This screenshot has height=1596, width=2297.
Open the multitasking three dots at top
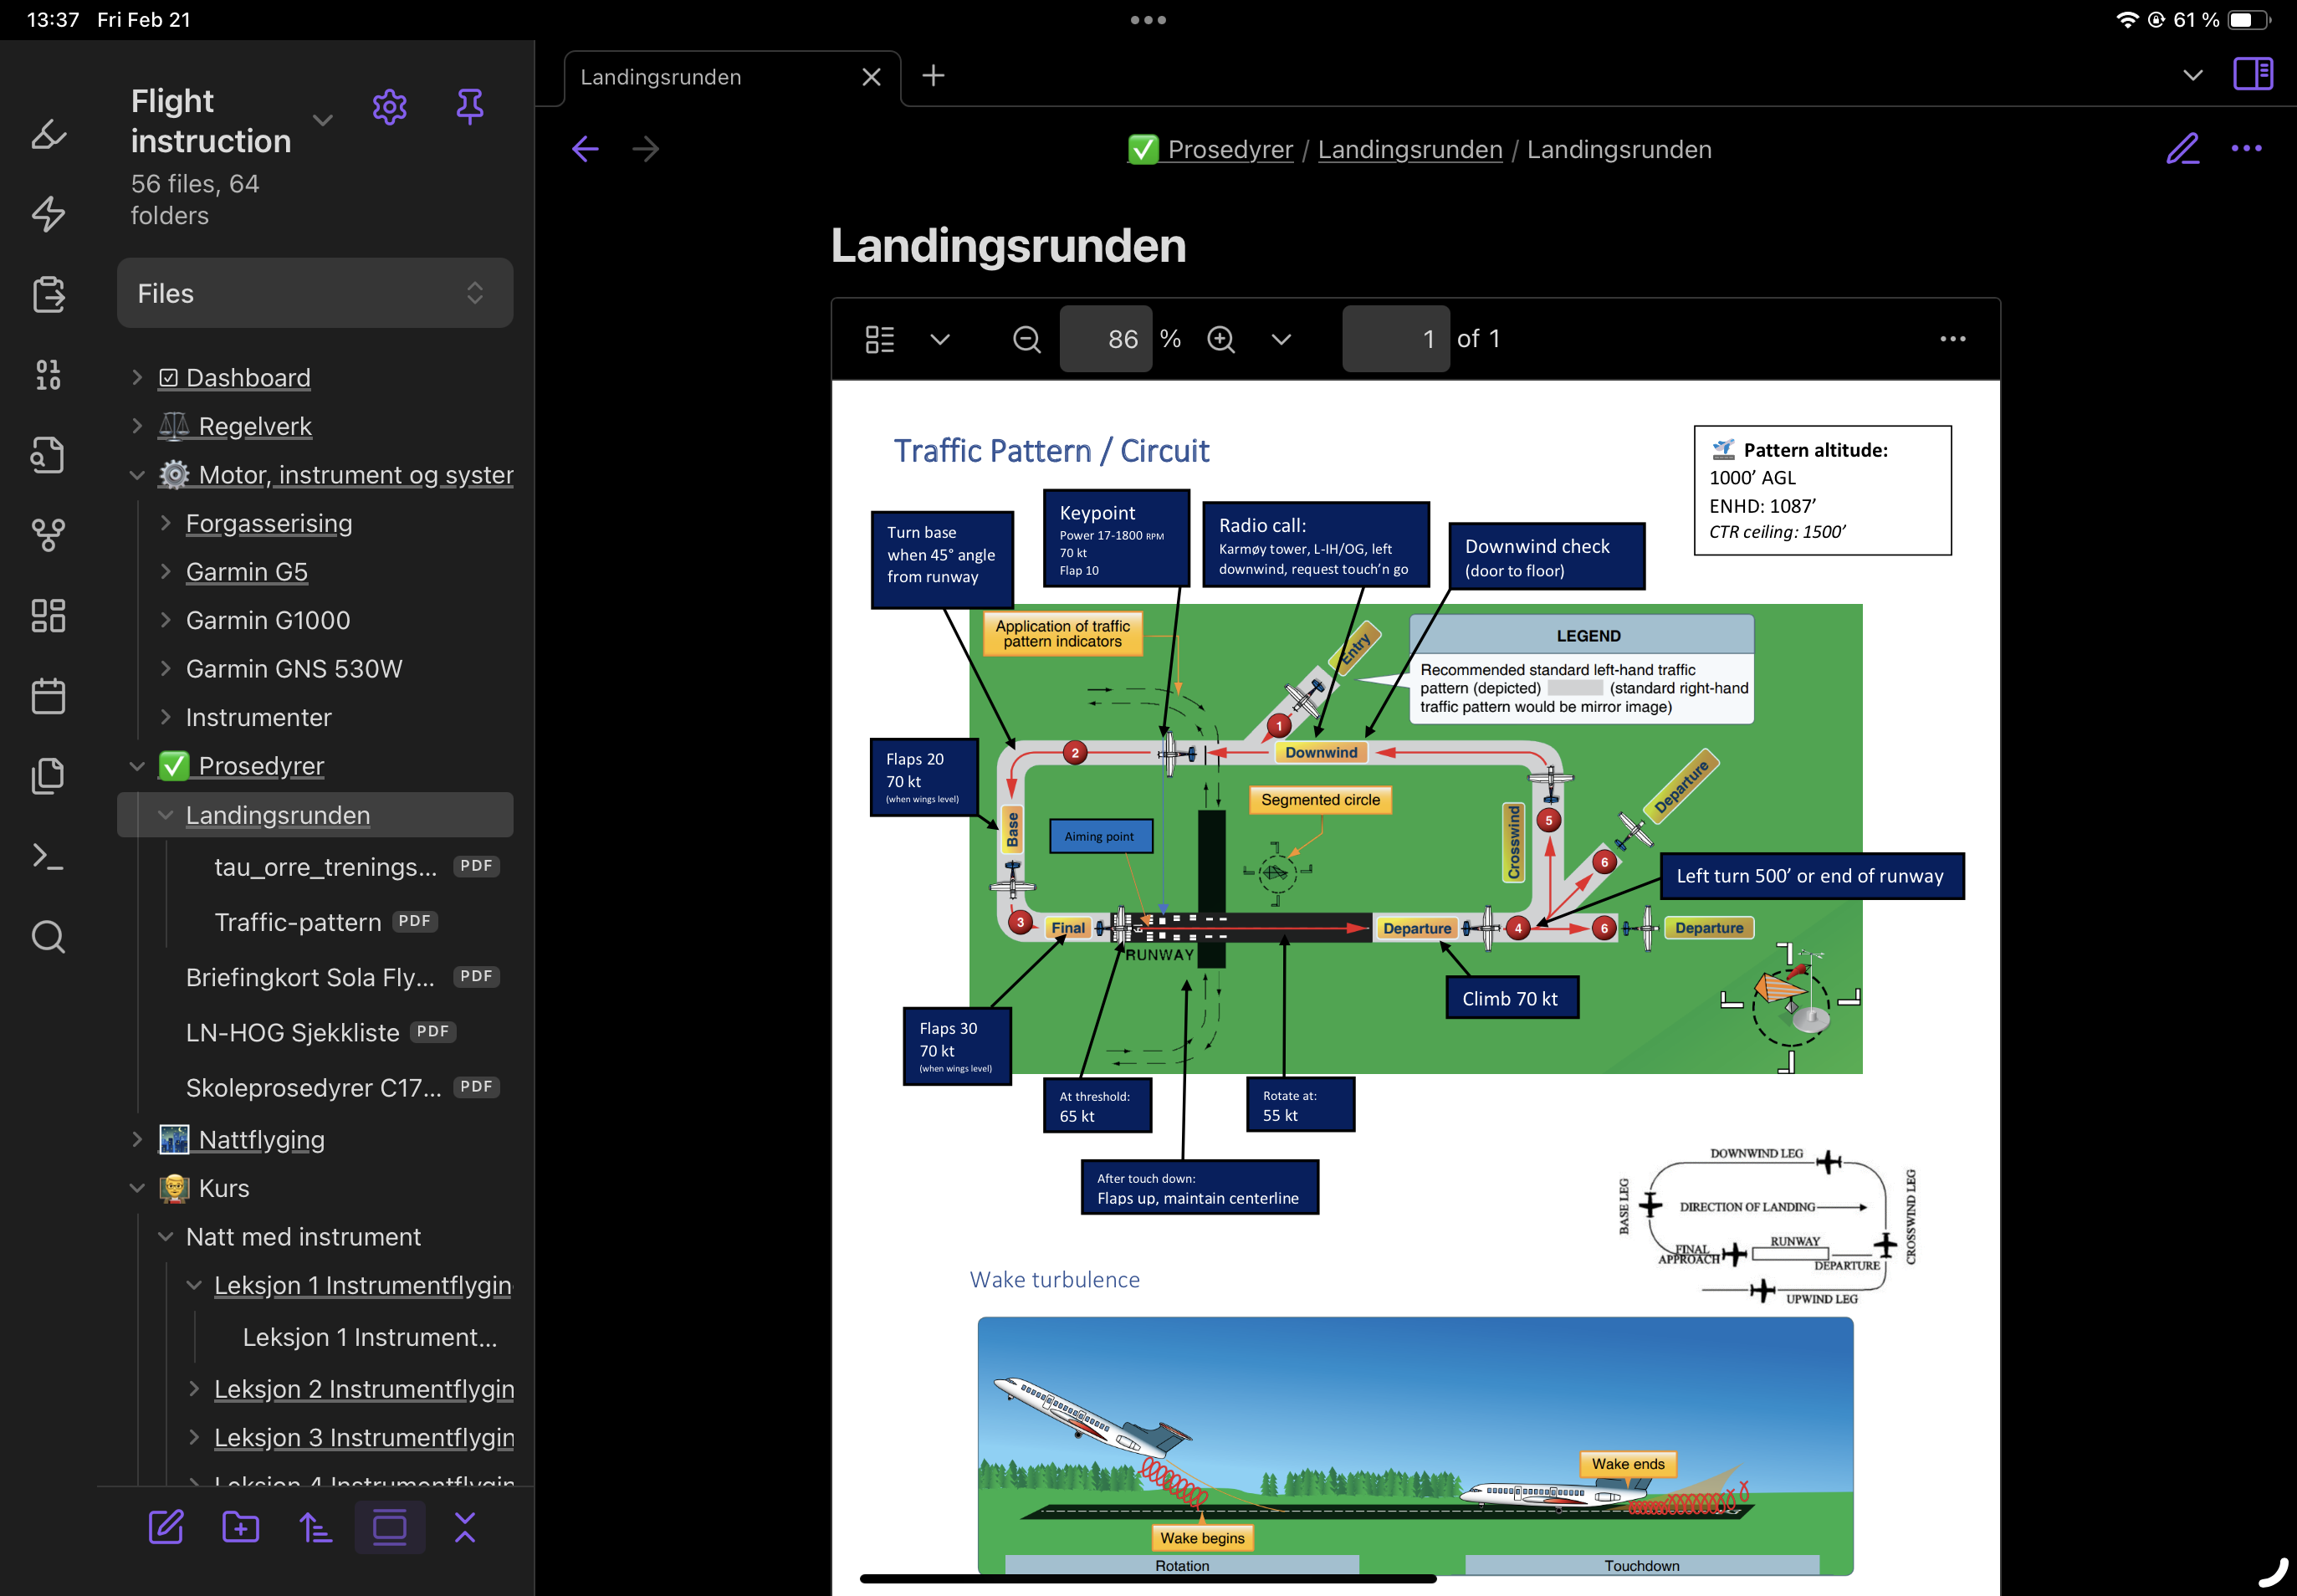click(x=1148, y=20)
